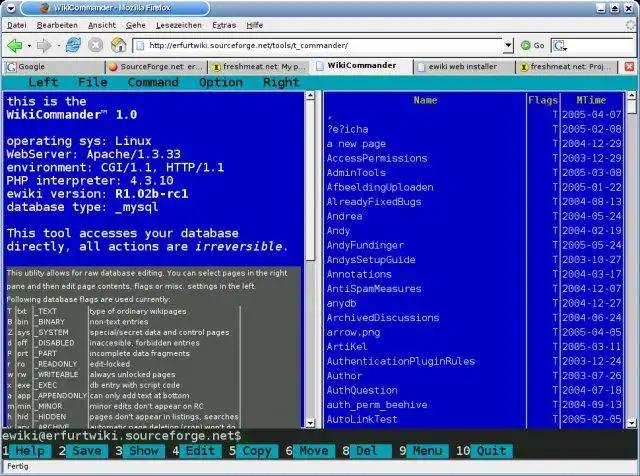Select the auth_perm_beehive entry
The width and height of the screenshot is (640, 476).
tap(377, 405)
